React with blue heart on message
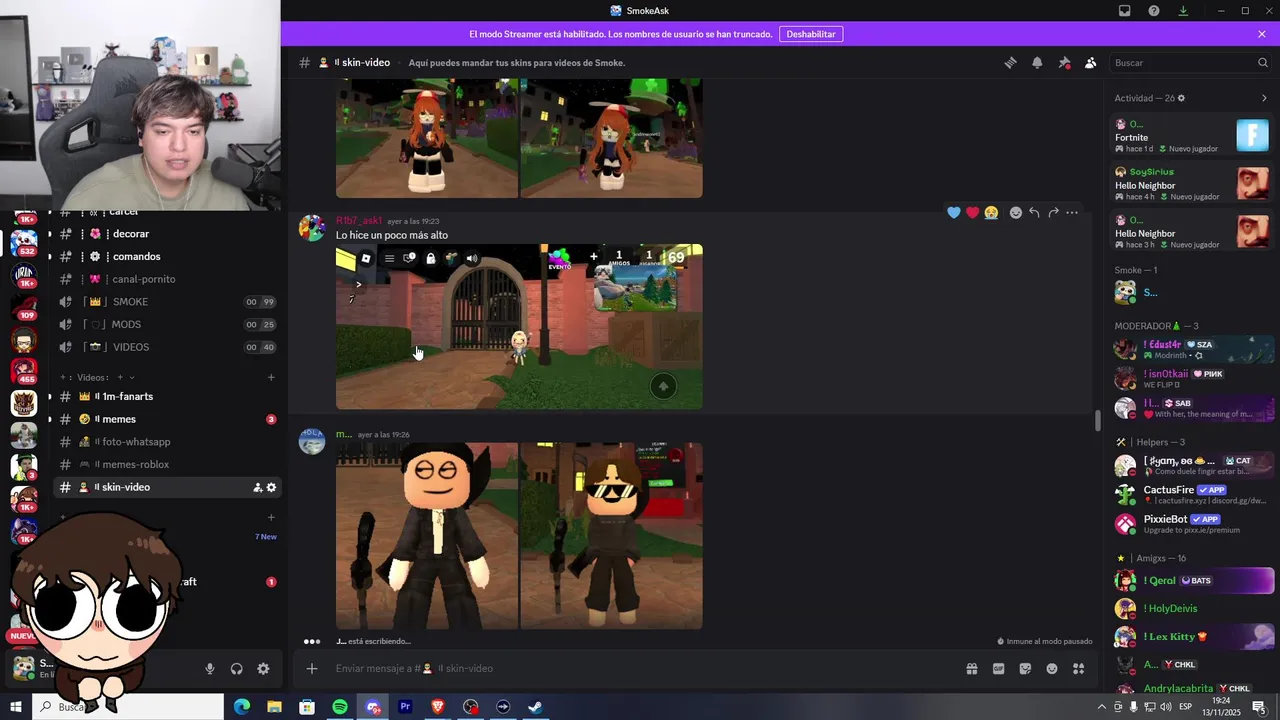The height and width of the screenshot is (720, 1280). tap(953, 212)
